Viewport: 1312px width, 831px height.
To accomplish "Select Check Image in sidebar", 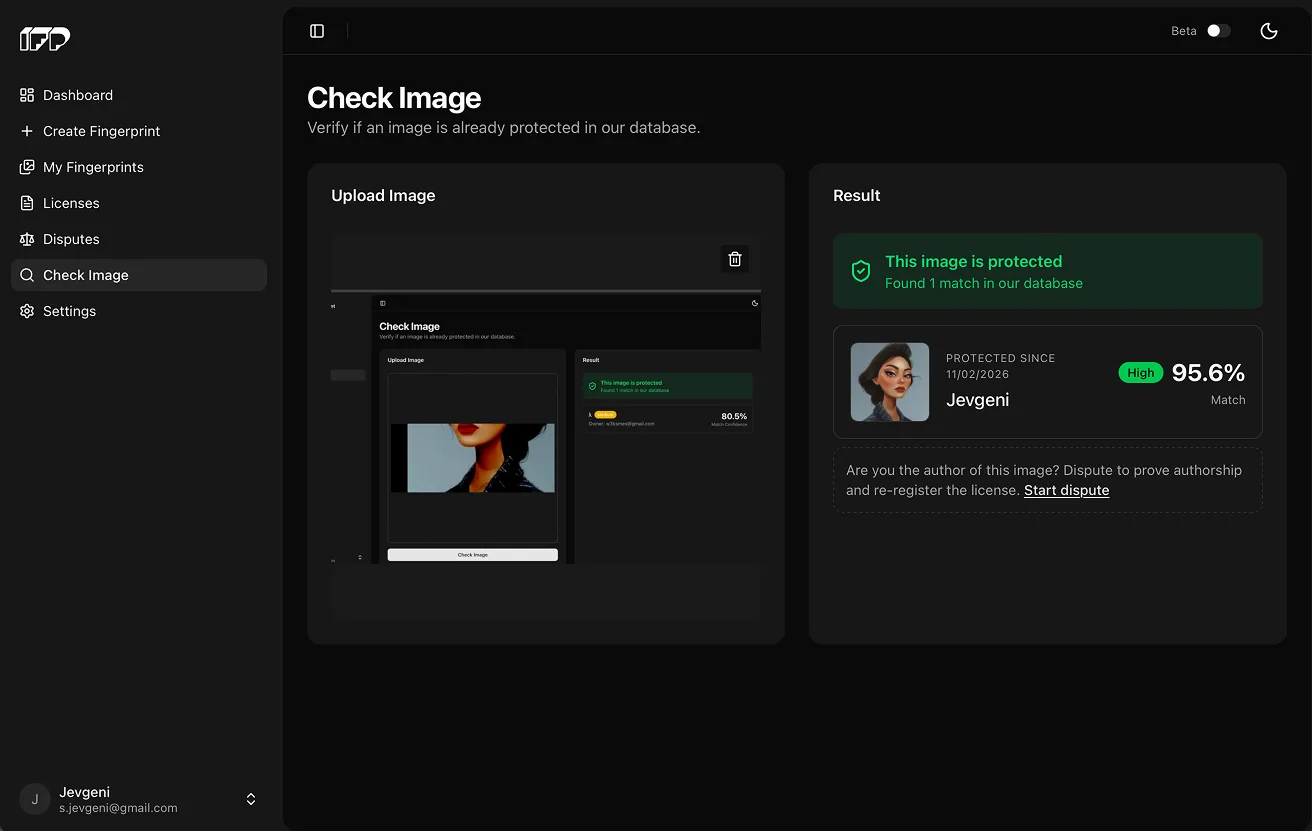I will click(x=139, y=275).
